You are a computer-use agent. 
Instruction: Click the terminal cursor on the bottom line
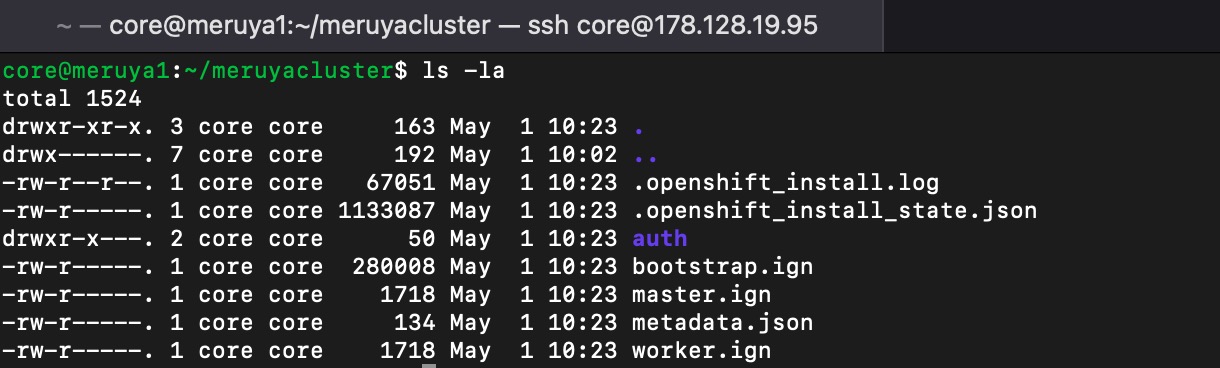(429, 365)
